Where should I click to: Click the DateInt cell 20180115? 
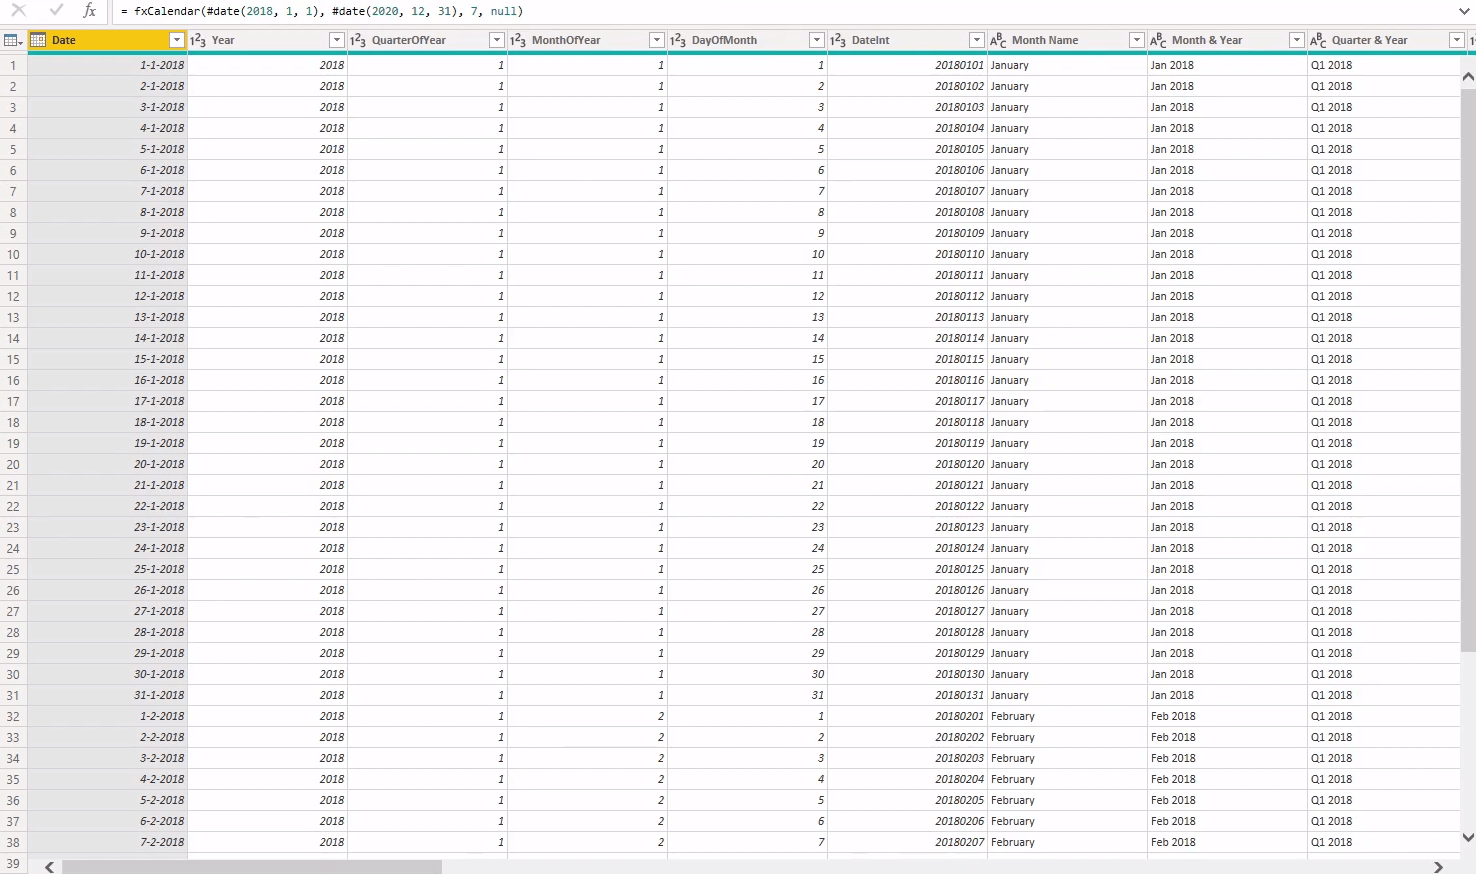click(908, 359)
